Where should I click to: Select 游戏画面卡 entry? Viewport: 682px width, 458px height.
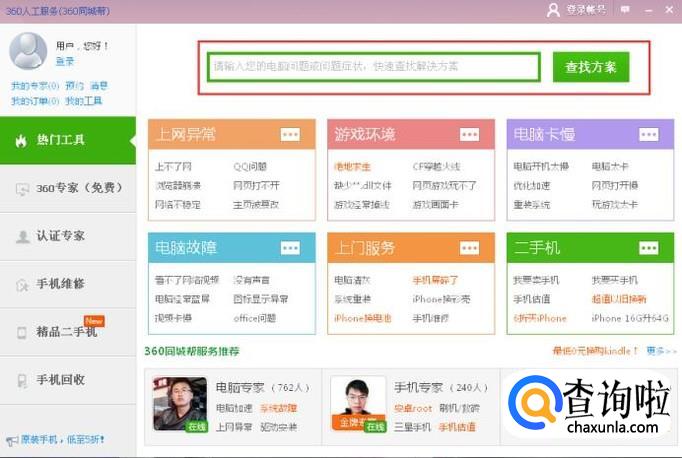click(x=435, y=205)
